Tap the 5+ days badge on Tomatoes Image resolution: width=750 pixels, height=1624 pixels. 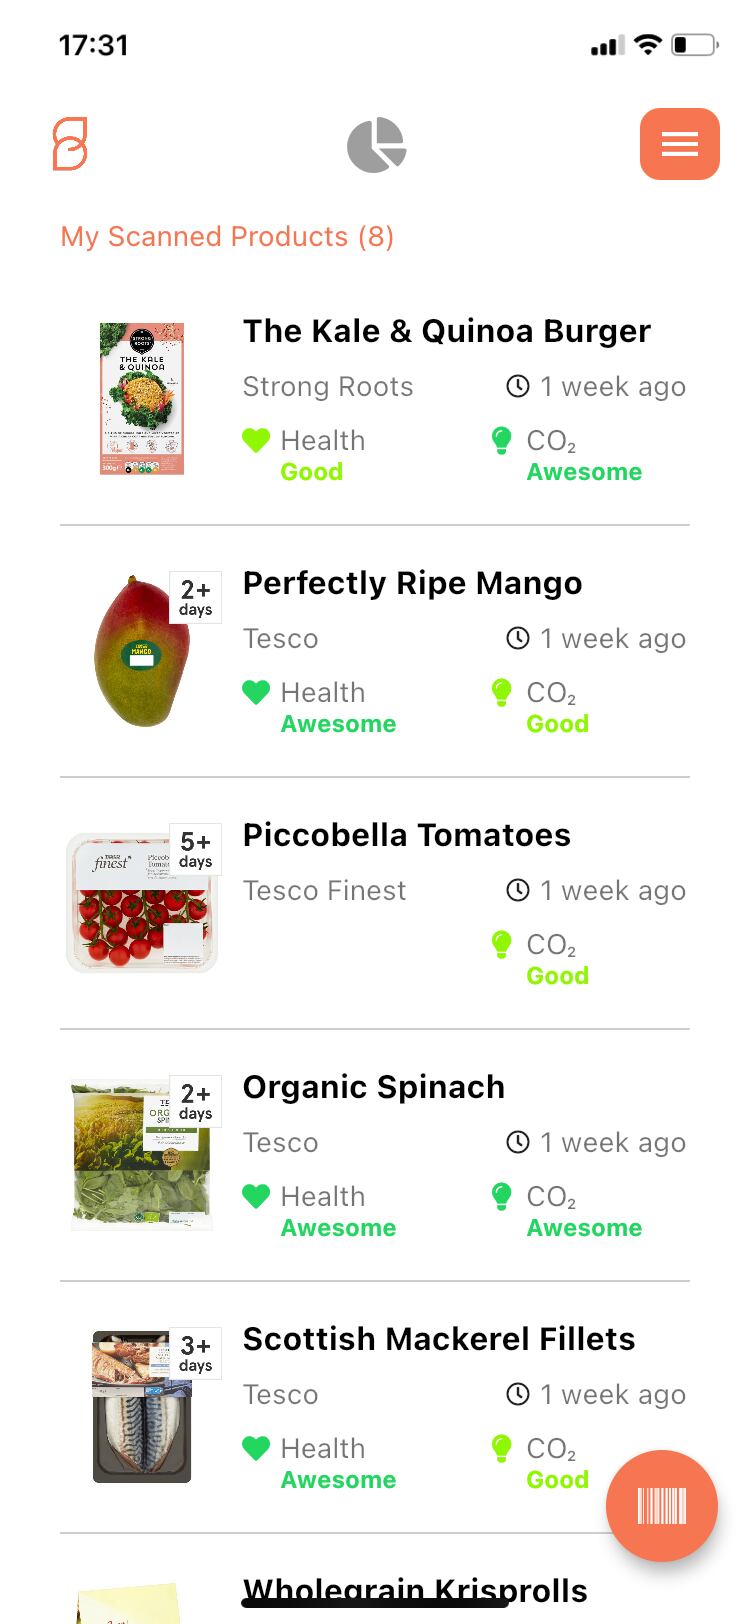[x=195, y=850]
